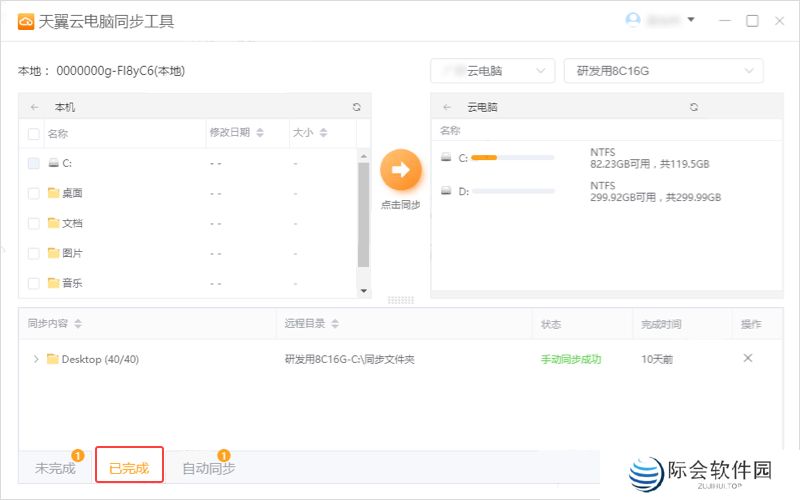Go back in the 云电脑 panel
This screenshot has width=800, height=500.
pos(447,107)
